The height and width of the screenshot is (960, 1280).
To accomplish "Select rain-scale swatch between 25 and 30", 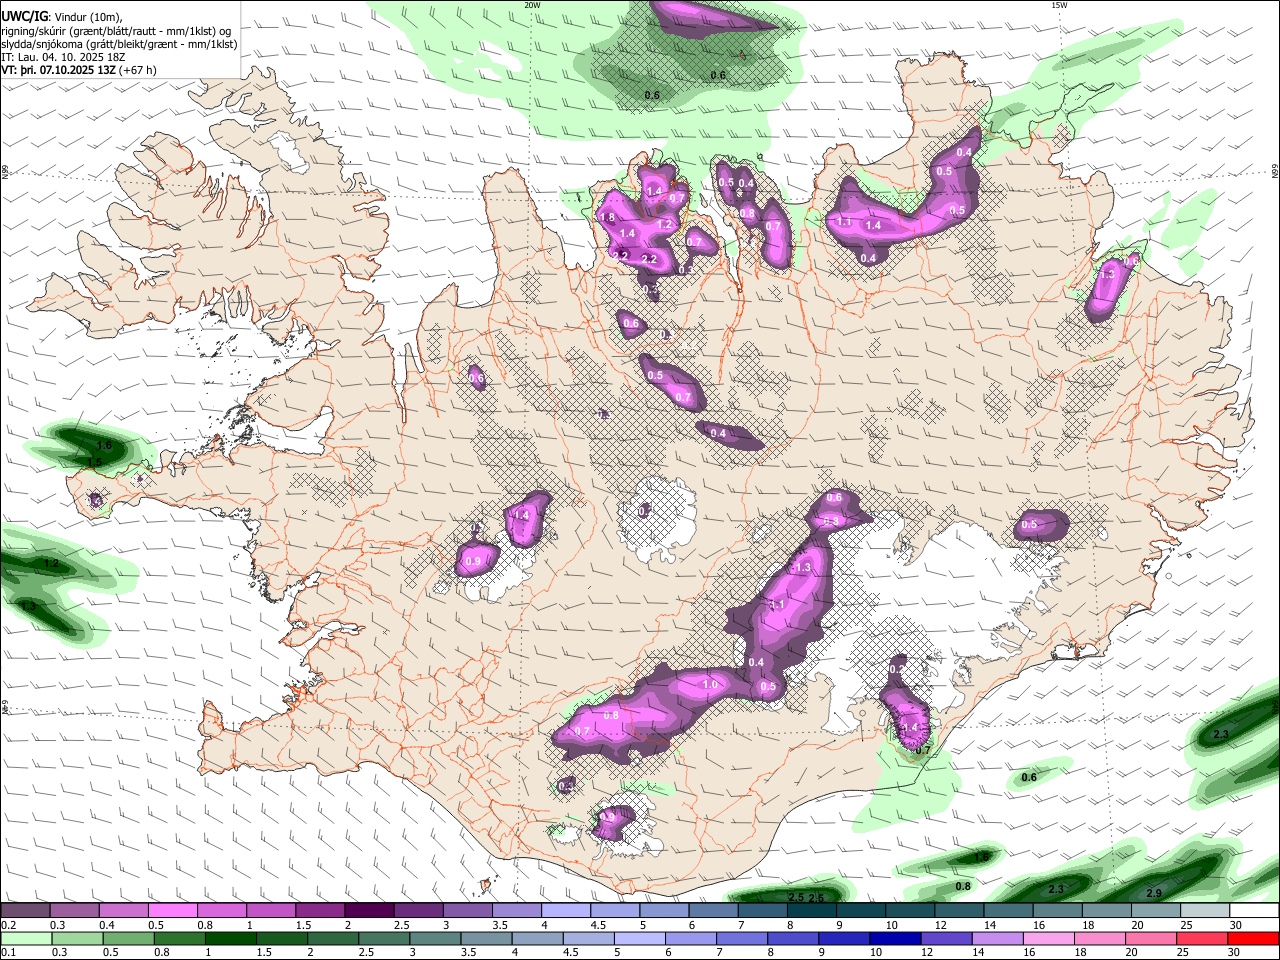I will pos(1203,938).
